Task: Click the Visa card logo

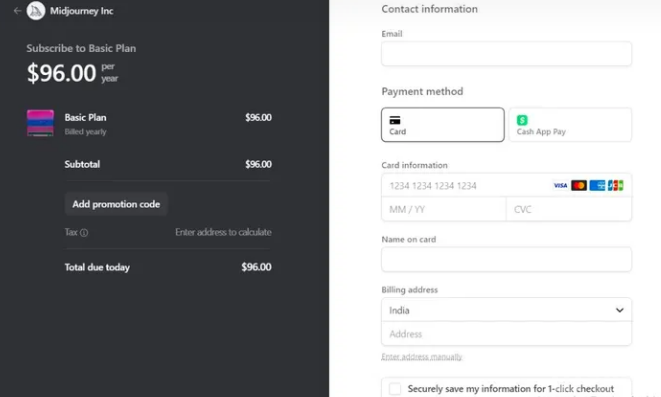Action: pos(560,185)
